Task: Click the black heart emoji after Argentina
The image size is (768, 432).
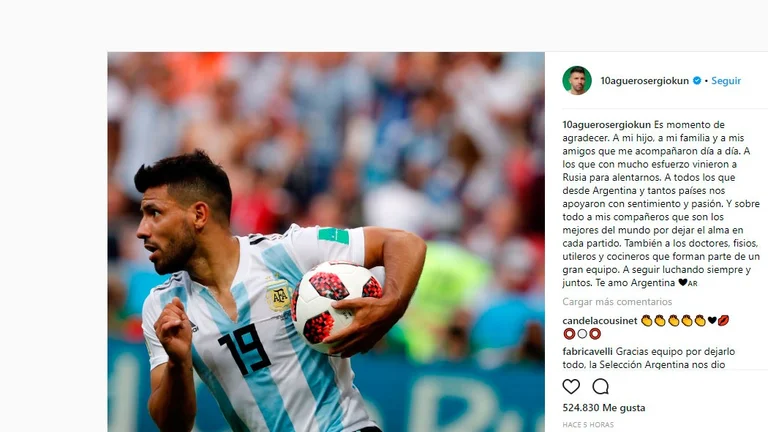Action: [683, 283]
